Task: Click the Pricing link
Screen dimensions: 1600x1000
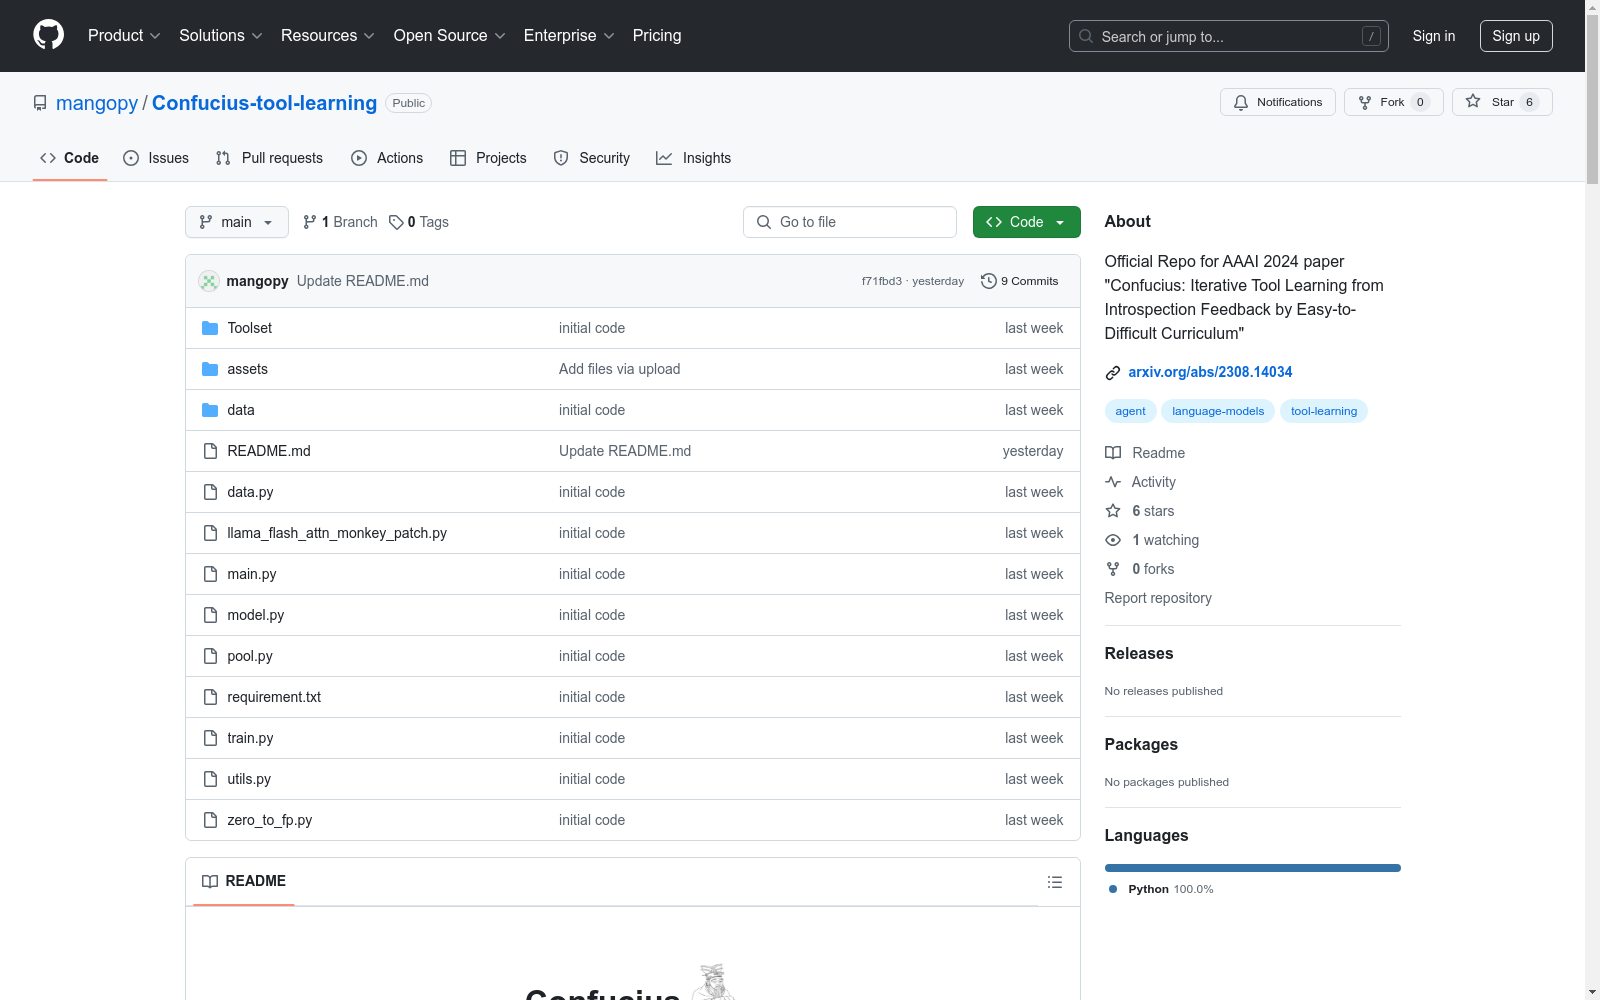Action: point(657,36)
